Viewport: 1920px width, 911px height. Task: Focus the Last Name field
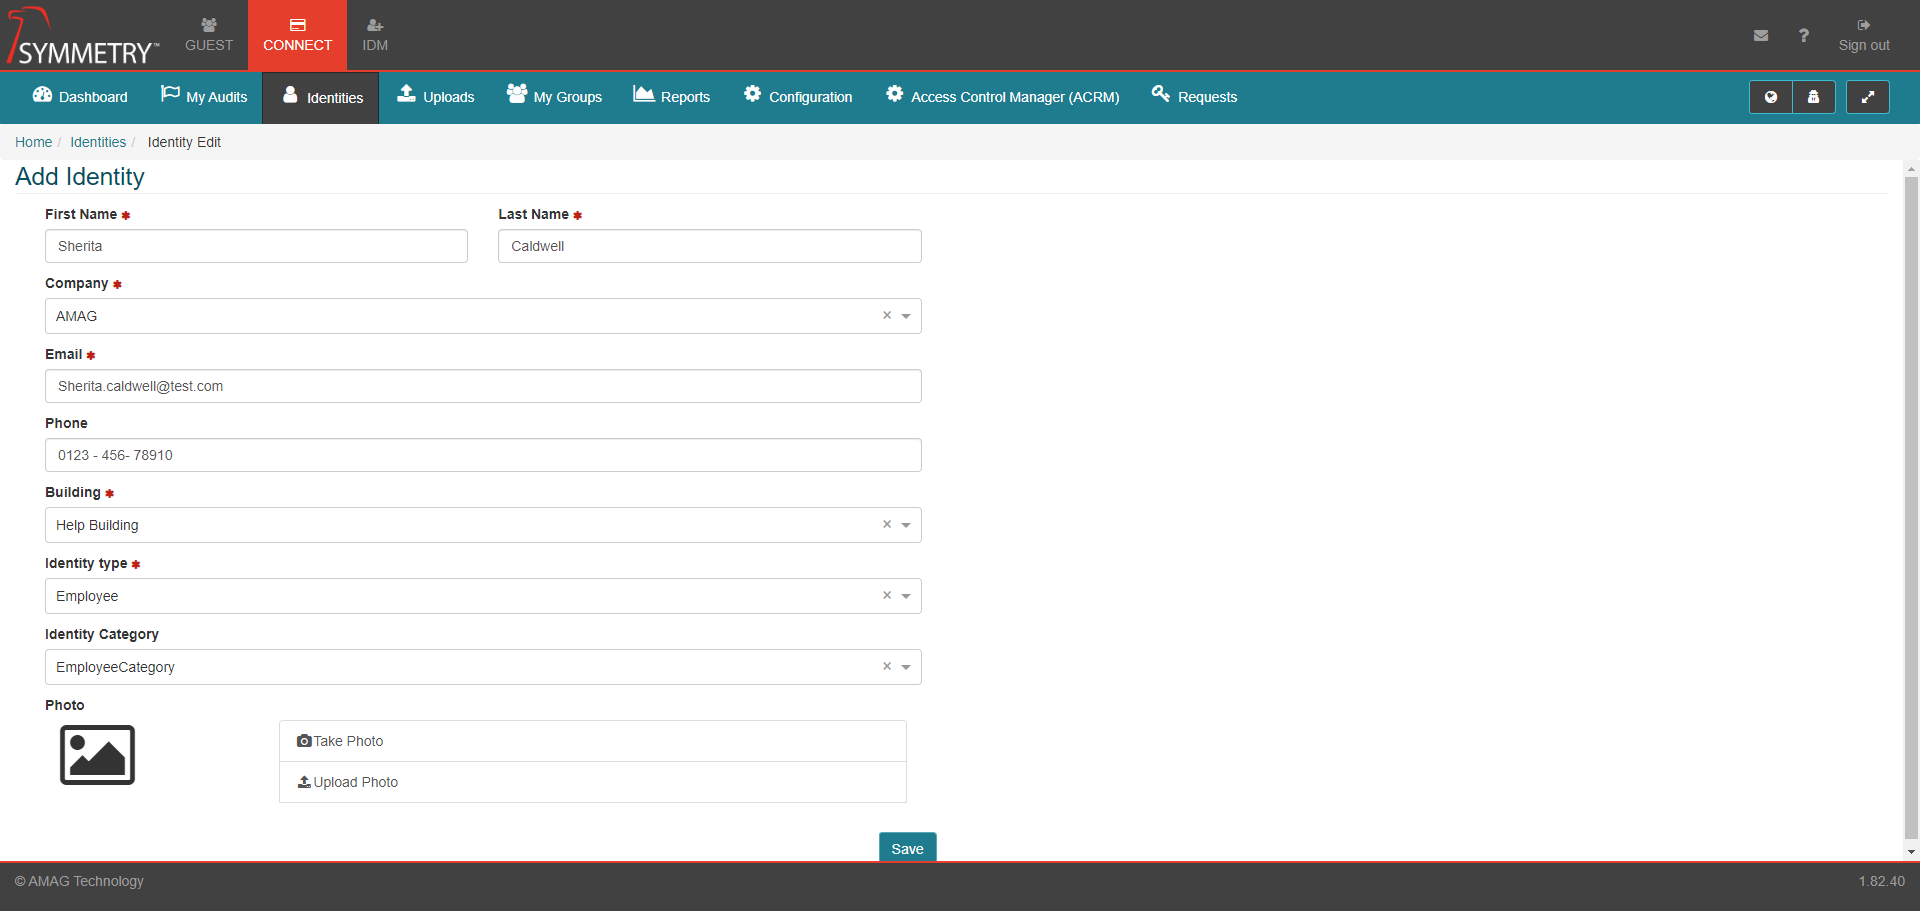coord(710,246)
